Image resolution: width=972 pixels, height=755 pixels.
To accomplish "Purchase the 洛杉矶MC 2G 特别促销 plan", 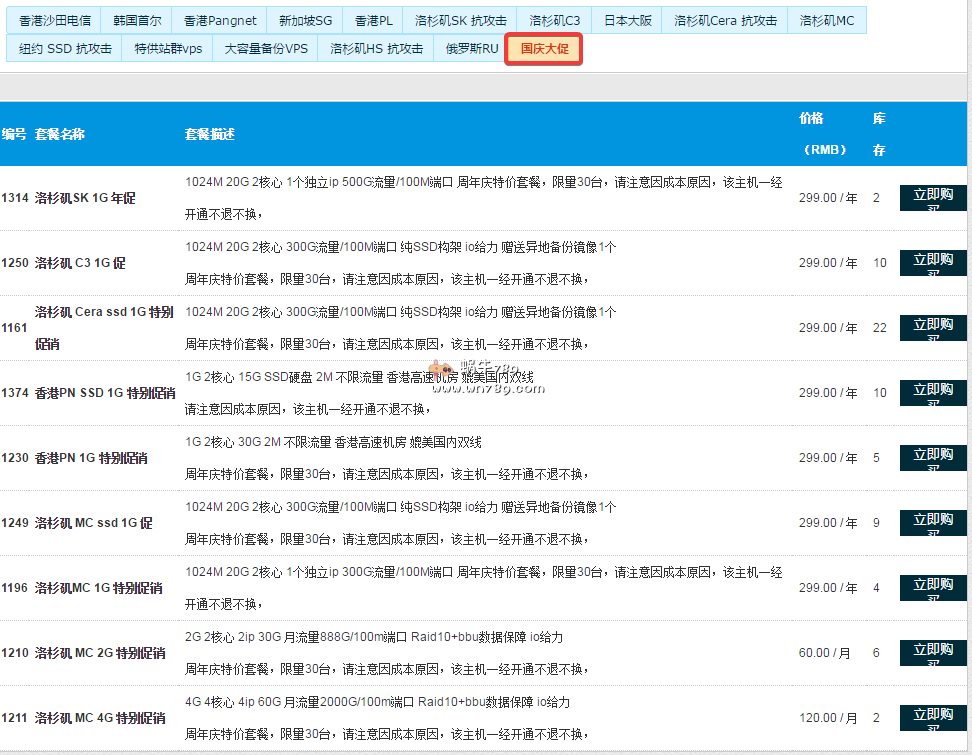I will coord(932,653).
